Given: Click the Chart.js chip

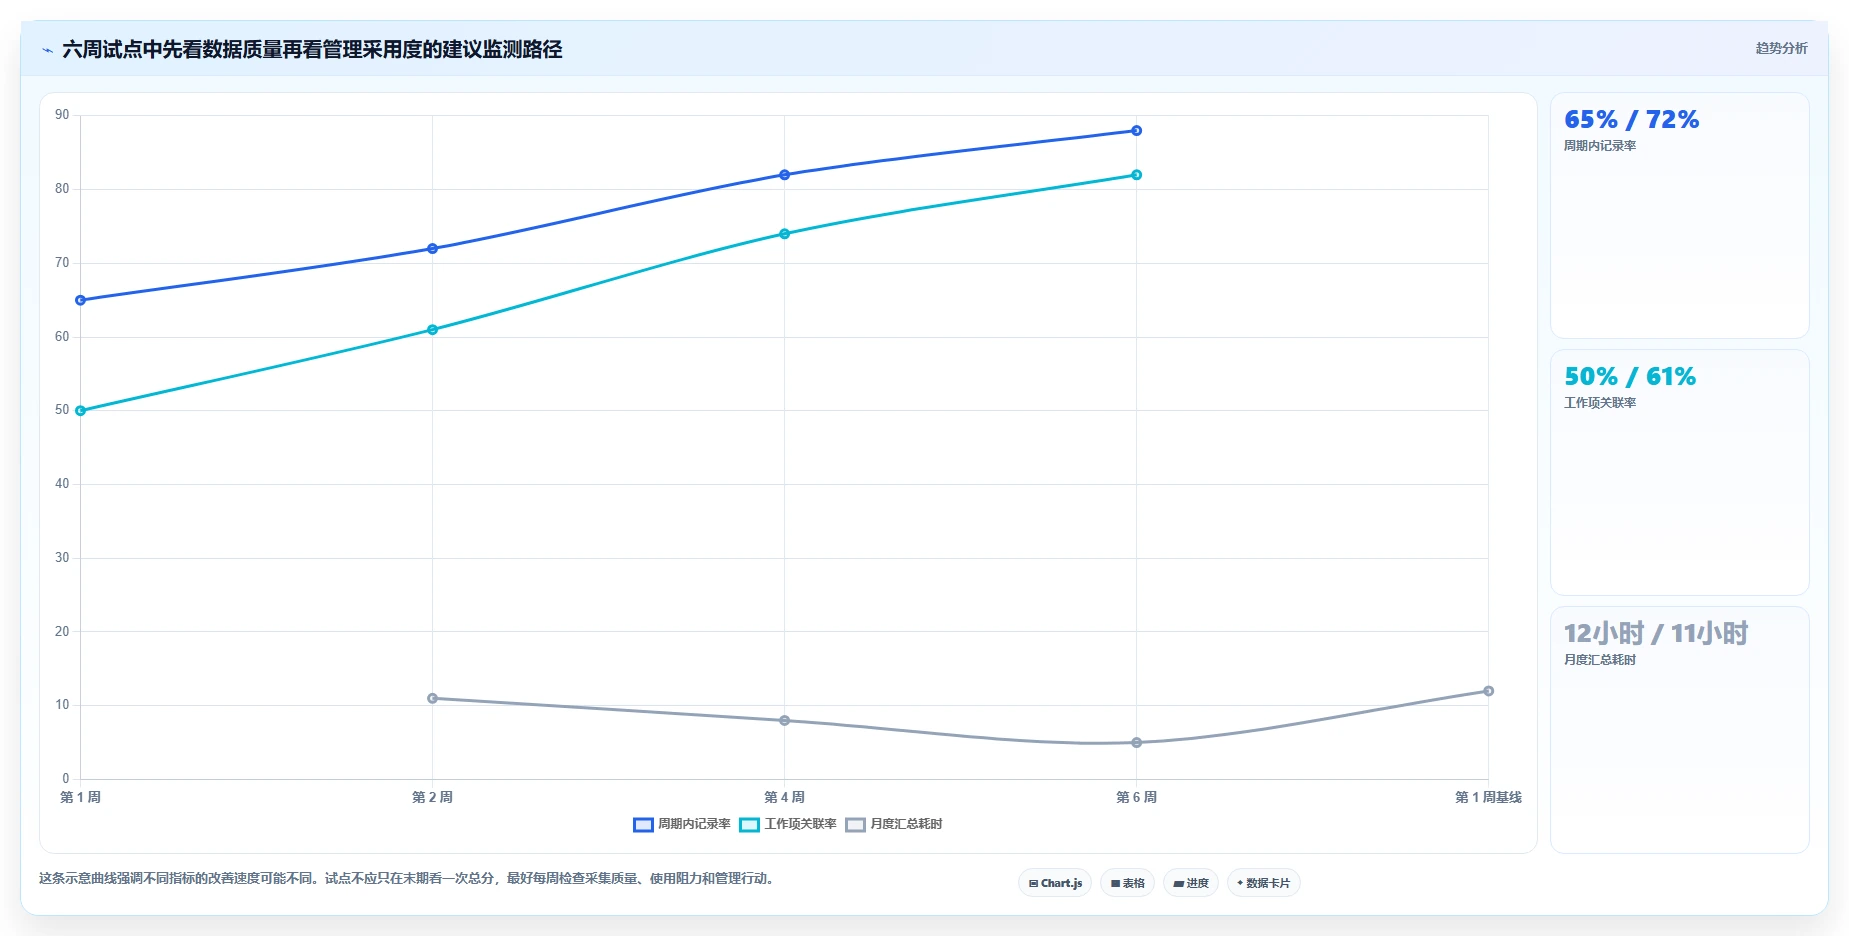Looking at the screenshot, I should [1055, 883].
